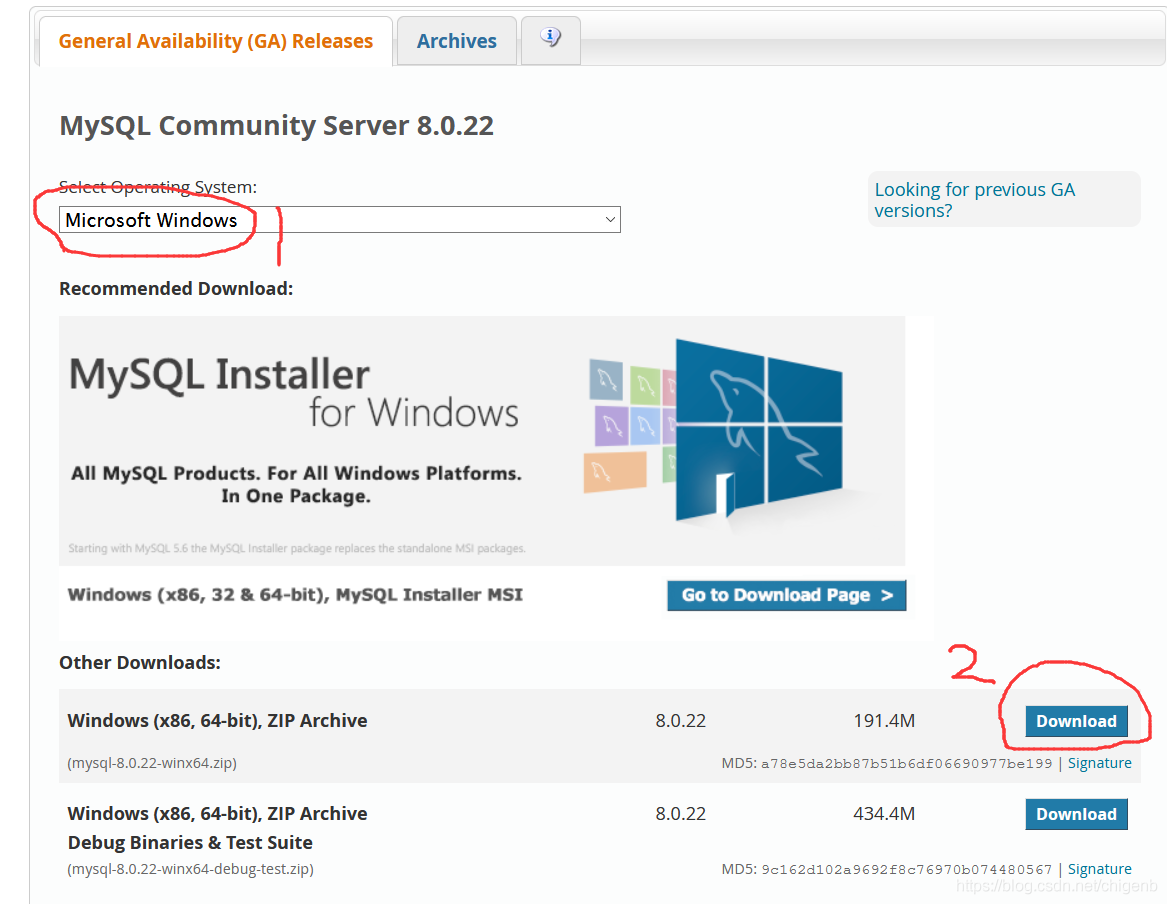The image size is (1167, 904).
Task: Click the MD5 hash starting with a78e5da2
Action: tap(907, 763)
